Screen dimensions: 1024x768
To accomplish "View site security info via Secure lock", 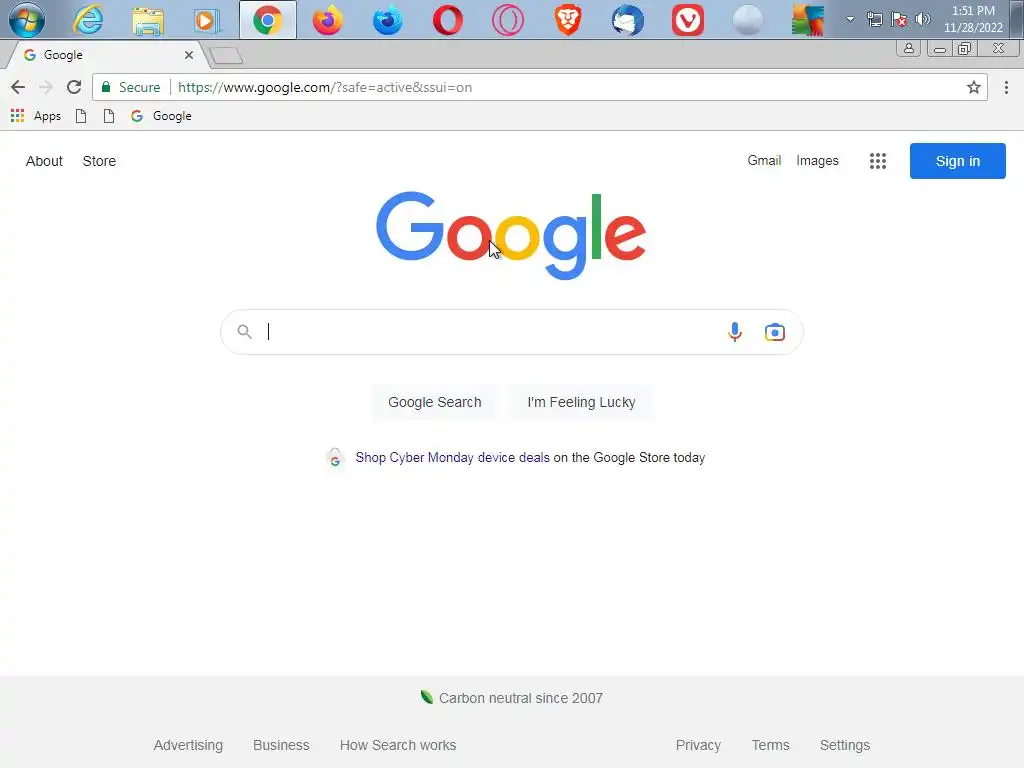I will [131, 87].
